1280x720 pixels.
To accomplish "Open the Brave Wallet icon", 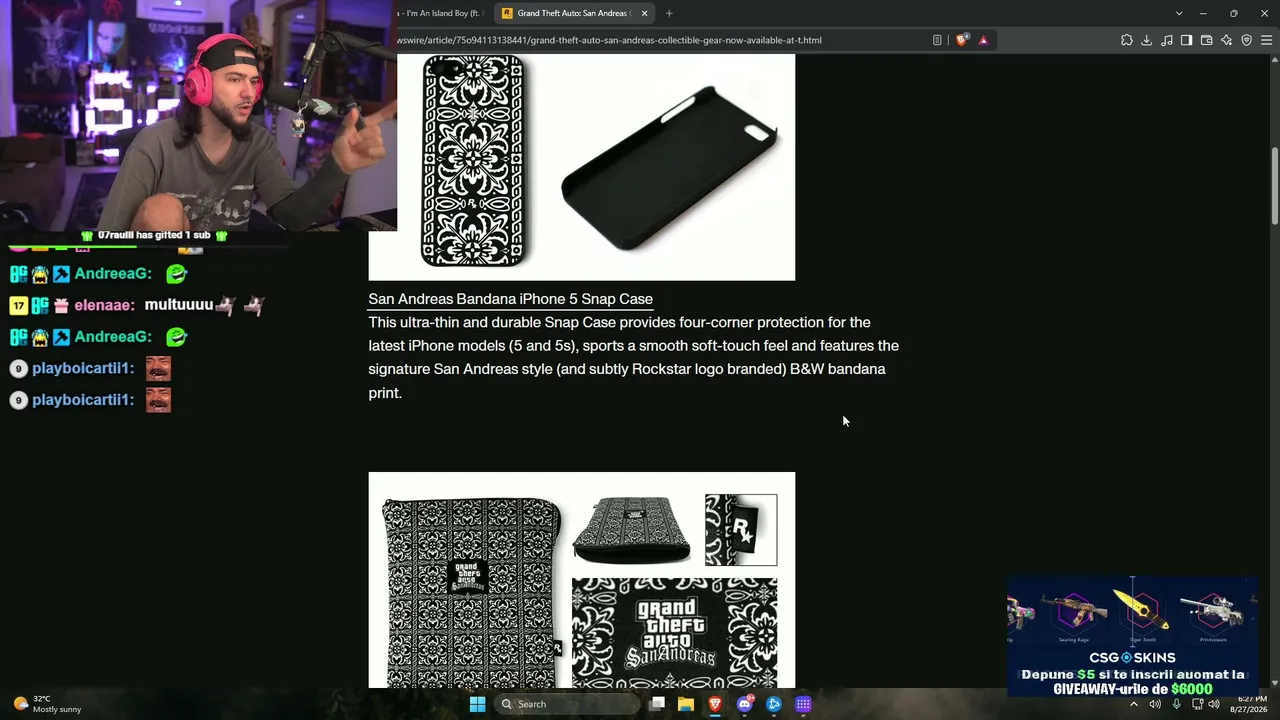I will coord(1206,40).
